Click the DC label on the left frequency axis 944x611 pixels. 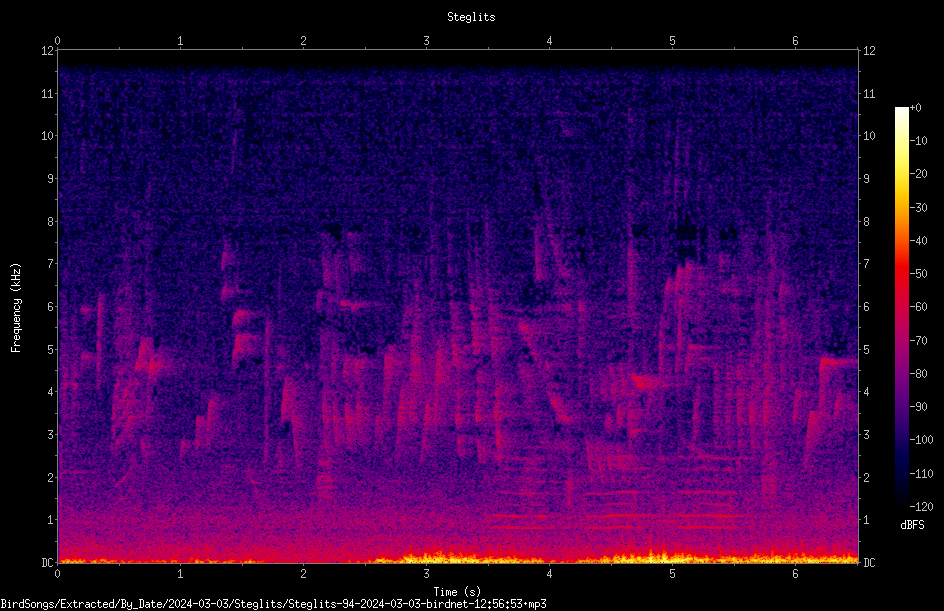coord(47,562)
